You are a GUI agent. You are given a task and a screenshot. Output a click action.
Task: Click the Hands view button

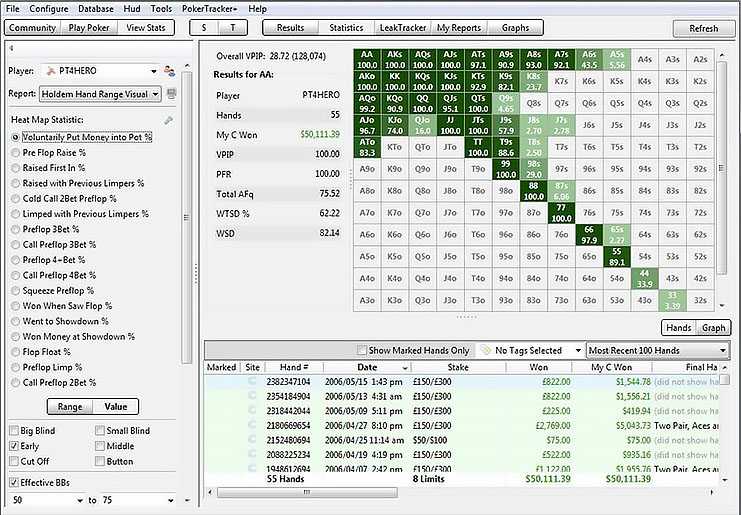point(679,327)
